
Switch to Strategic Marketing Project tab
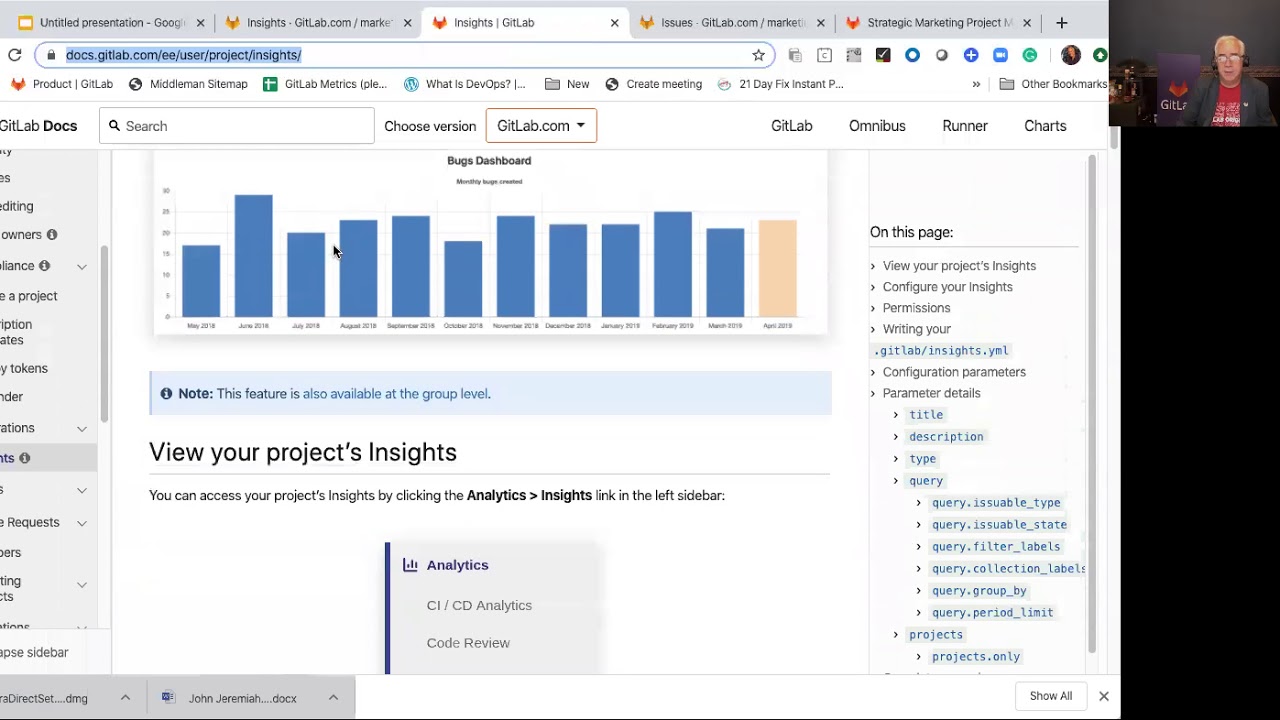(x=940, y=22)
